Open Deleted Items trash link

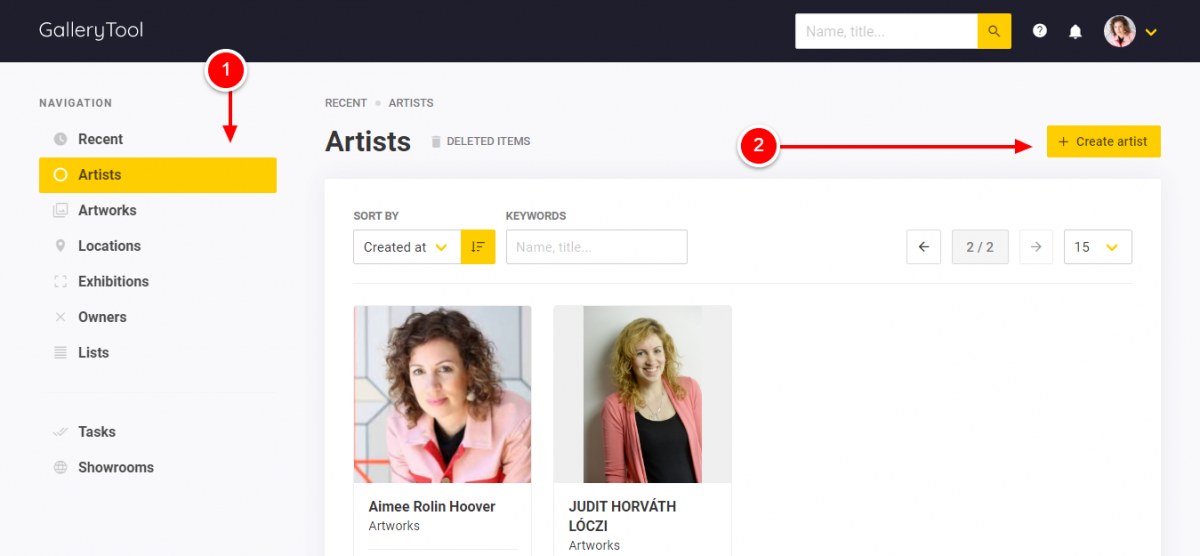[480, 141]
